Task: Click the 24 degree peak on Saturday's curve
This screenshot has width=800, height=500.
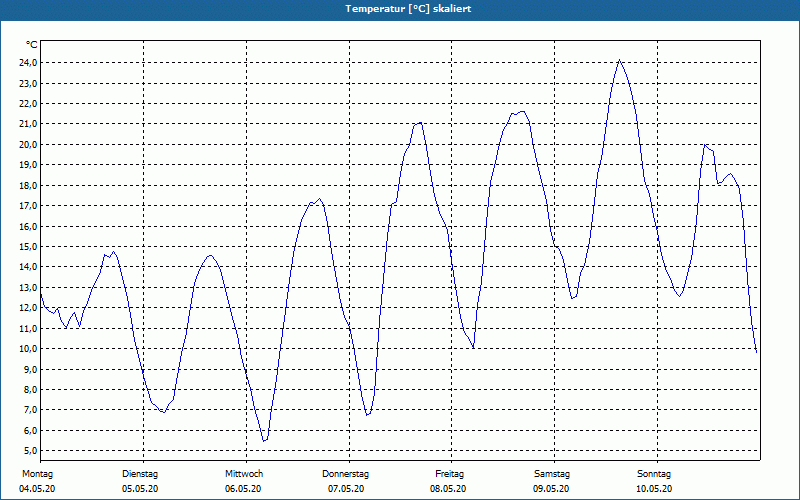Action: [x=619, y=60]
